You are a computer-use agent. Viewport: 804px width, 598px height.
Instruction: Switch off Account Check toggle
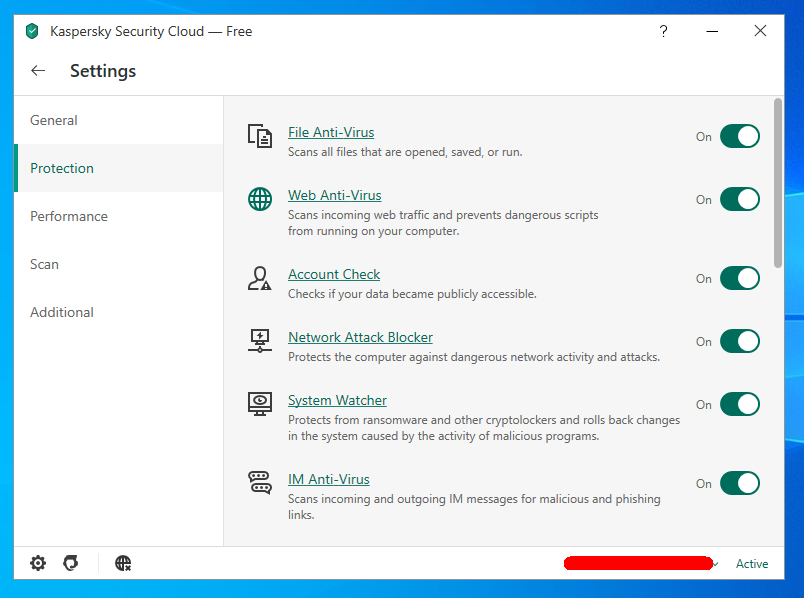[739, 278]
